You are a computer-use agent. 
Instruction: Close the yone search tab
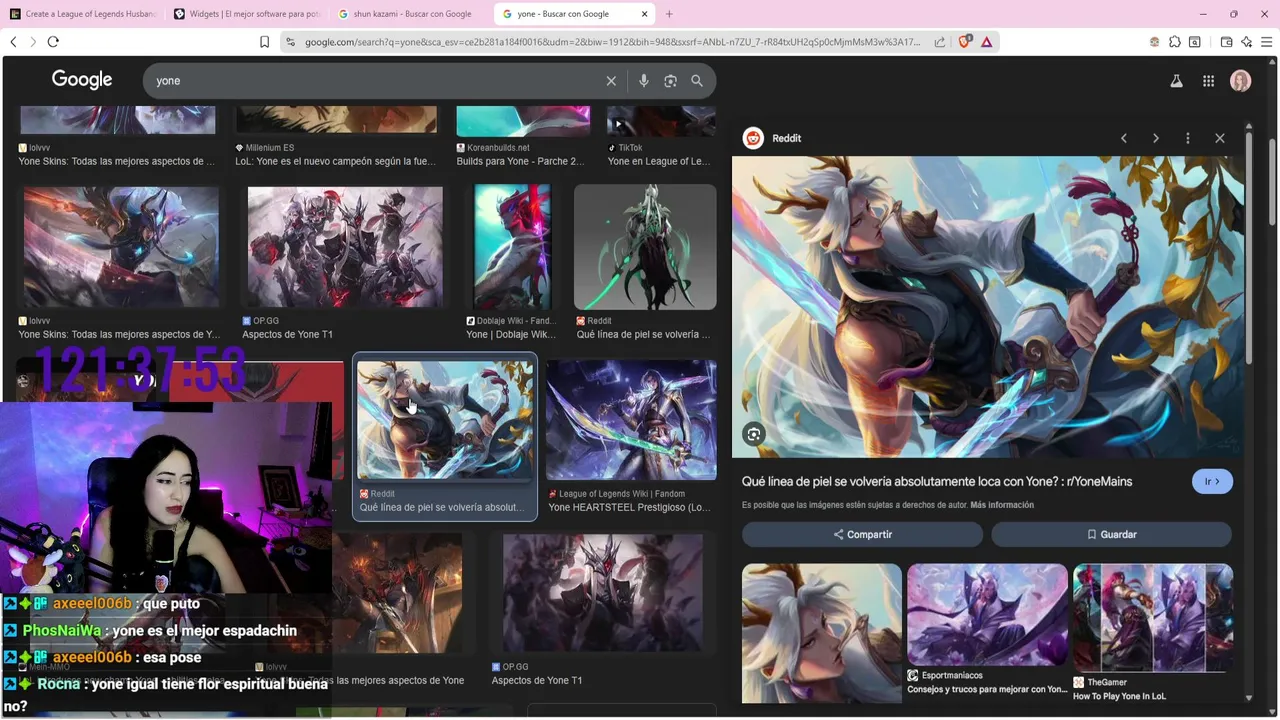click(645, 14)
